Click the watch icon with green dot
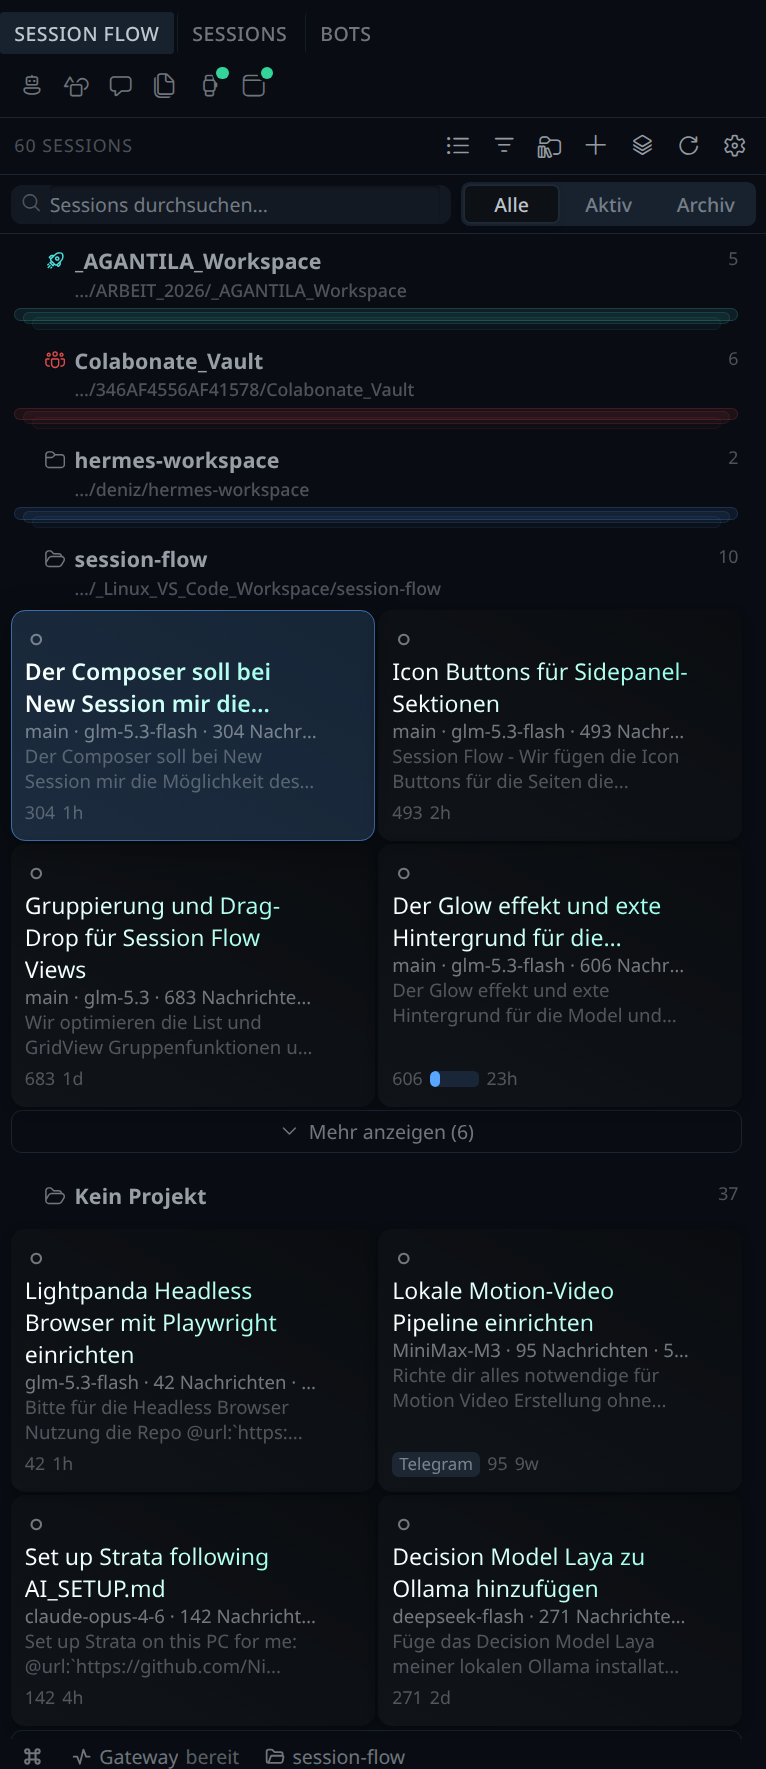The height and width of the screenshot is (1769, 766). coord(210,86)
